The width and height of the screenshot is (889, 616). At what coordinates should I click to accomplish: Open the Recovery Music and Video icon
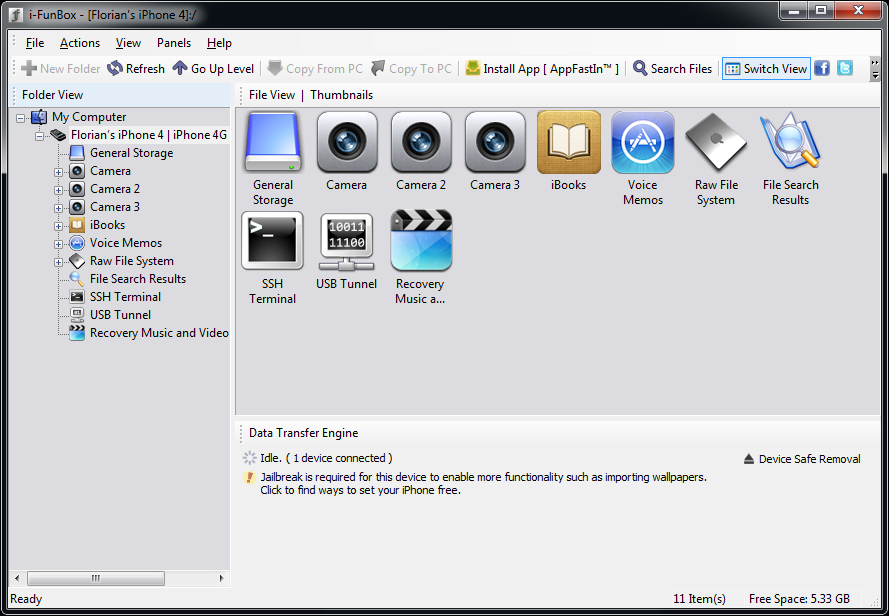(420, 241)
